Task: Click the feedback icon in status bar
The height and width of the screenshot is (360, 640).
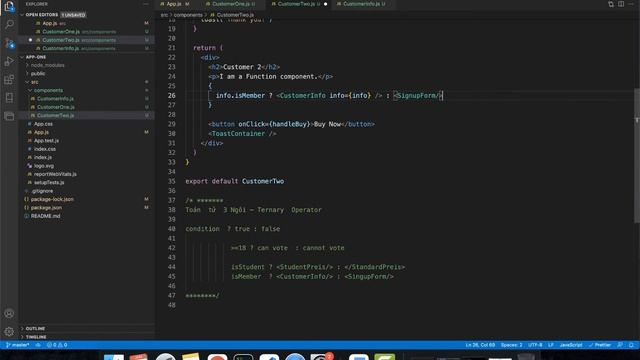Action: pos(620,345)
